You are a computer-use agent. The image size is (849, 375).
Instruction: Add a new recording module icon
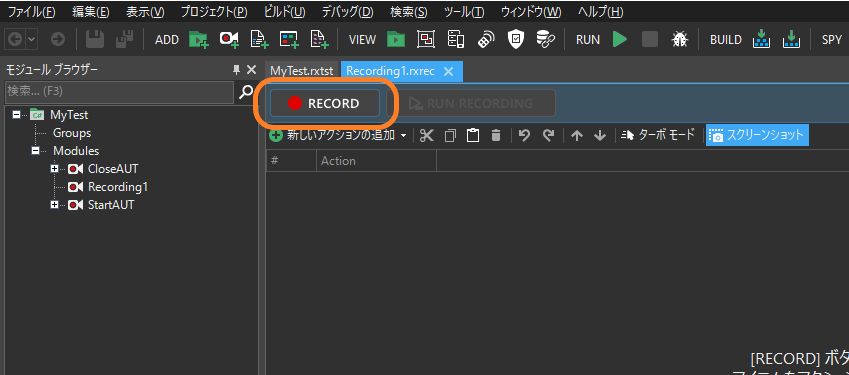[229, 39]
